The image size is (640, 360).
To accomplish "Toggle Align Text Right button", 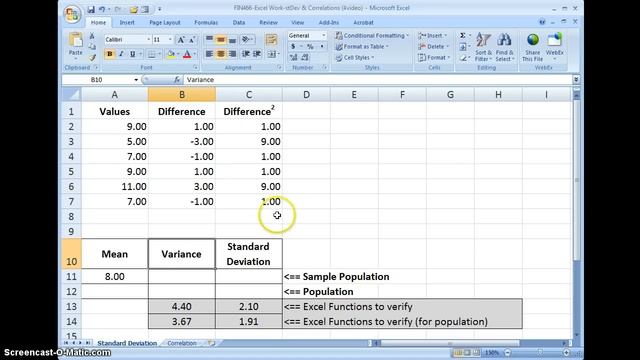I will pyautogui.click(x=232, y=54).
